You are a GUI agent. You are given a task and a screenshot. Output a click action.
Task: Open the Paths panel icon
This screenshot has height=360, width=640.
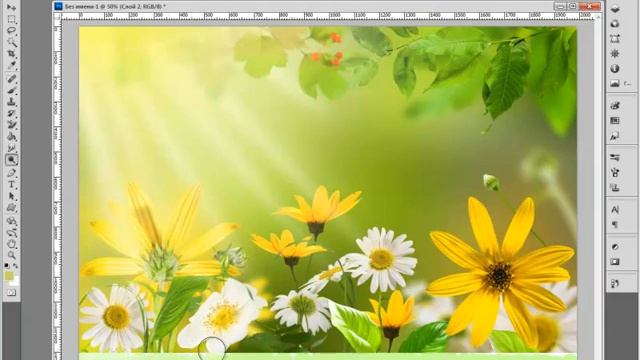pos(615,39)
